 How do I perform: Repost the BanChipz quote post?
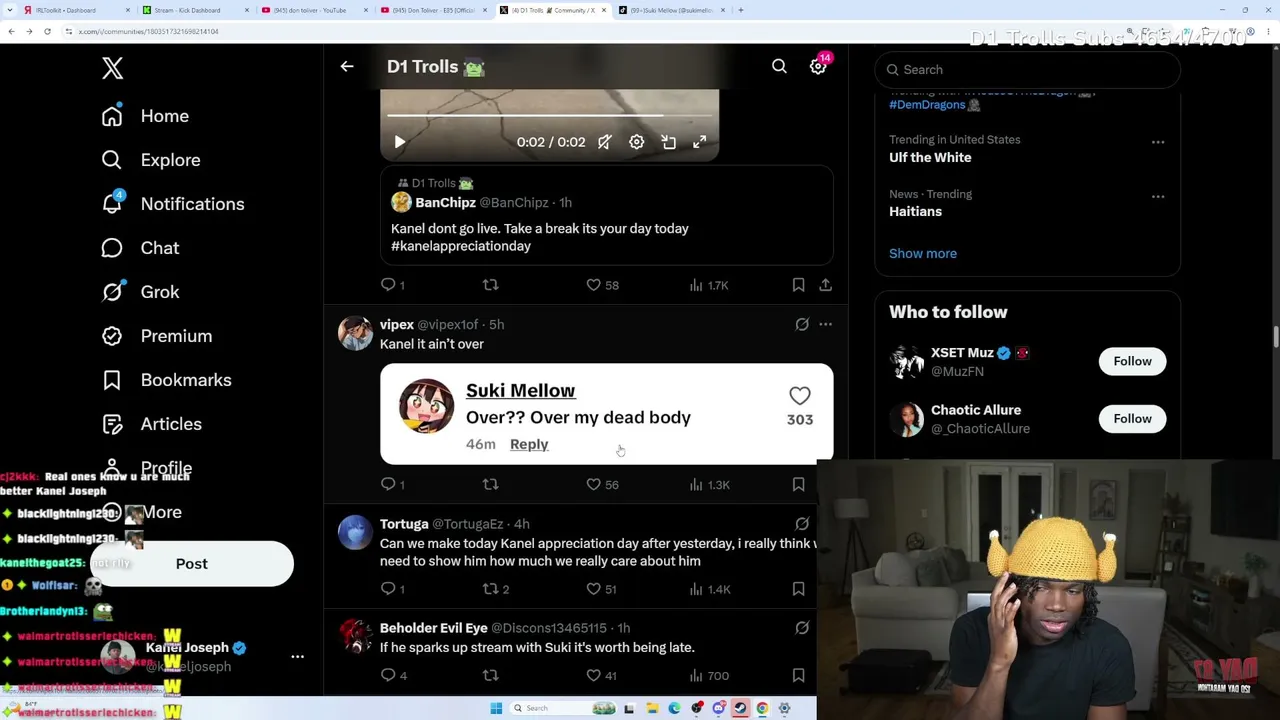point(490,285)
